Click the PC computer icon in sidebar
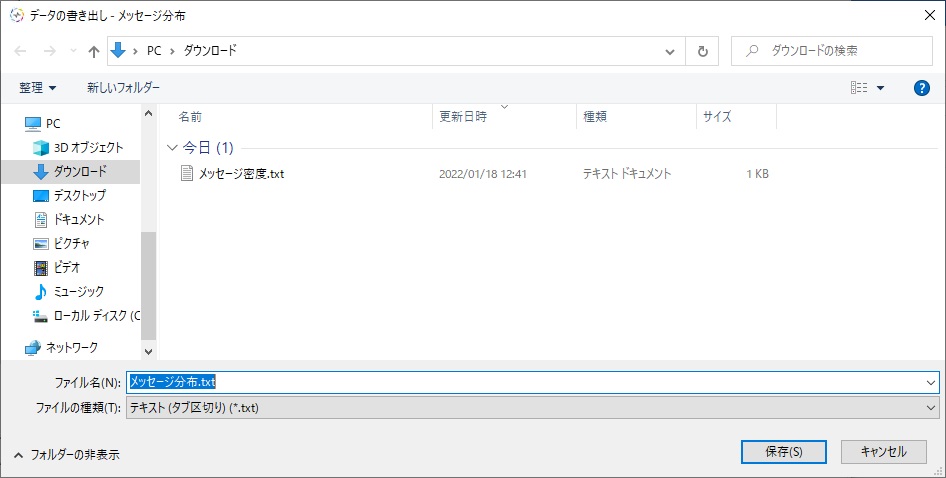Viewport: 946px width, 478px height. tap(33, 124)
